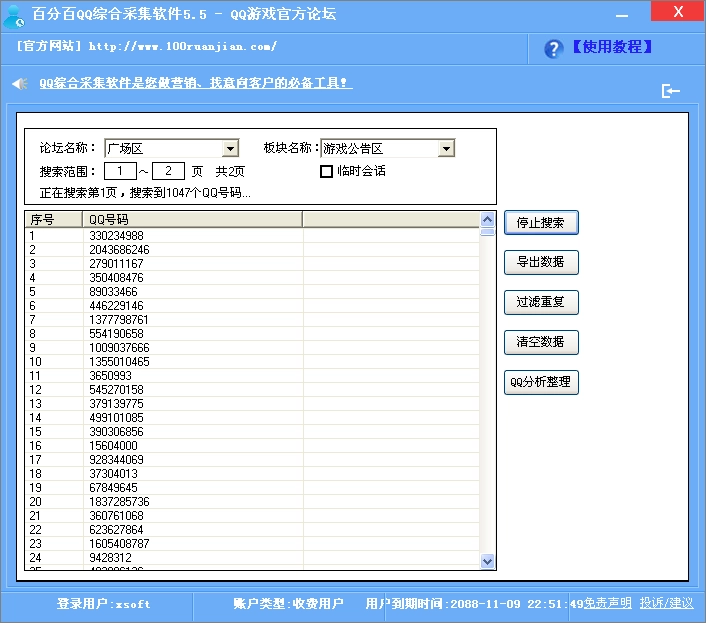Image resolution: width=706 pixels, height=623 pixels.
Task: Click the QQ分析整理 button
Action: click(541, 382)
